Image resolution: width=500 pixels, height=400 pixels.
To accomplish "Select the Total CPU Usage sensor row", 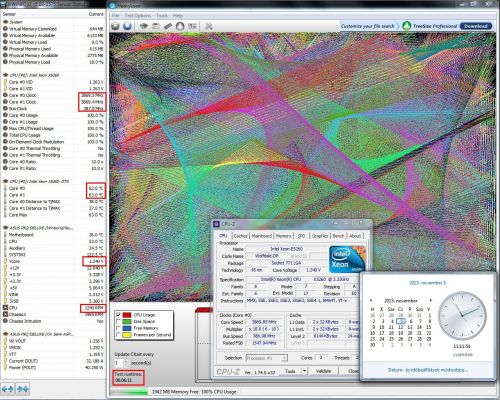I will [53, 135].
